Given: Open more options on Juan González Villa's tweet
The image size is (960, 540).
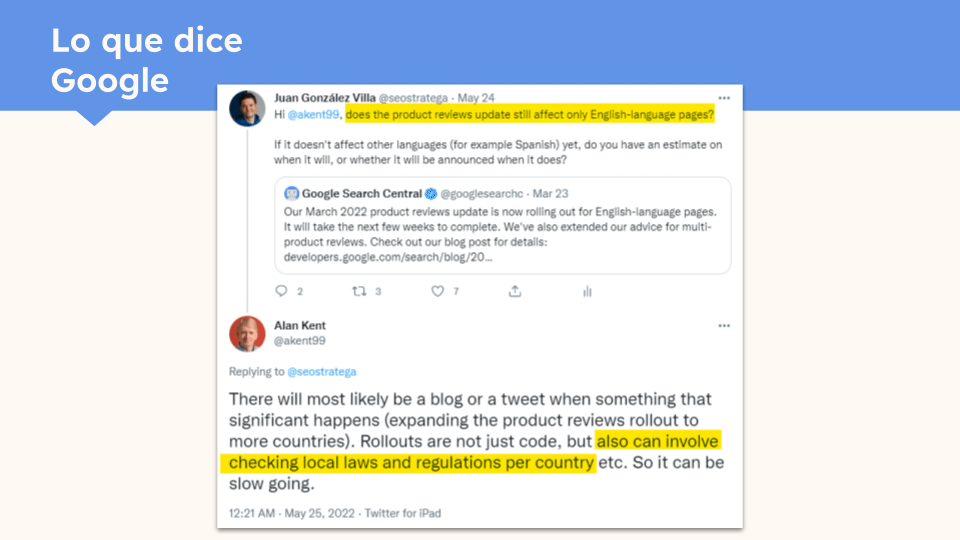Looking at the screenshot, I should pyautogui.click(x=724, y=98).
